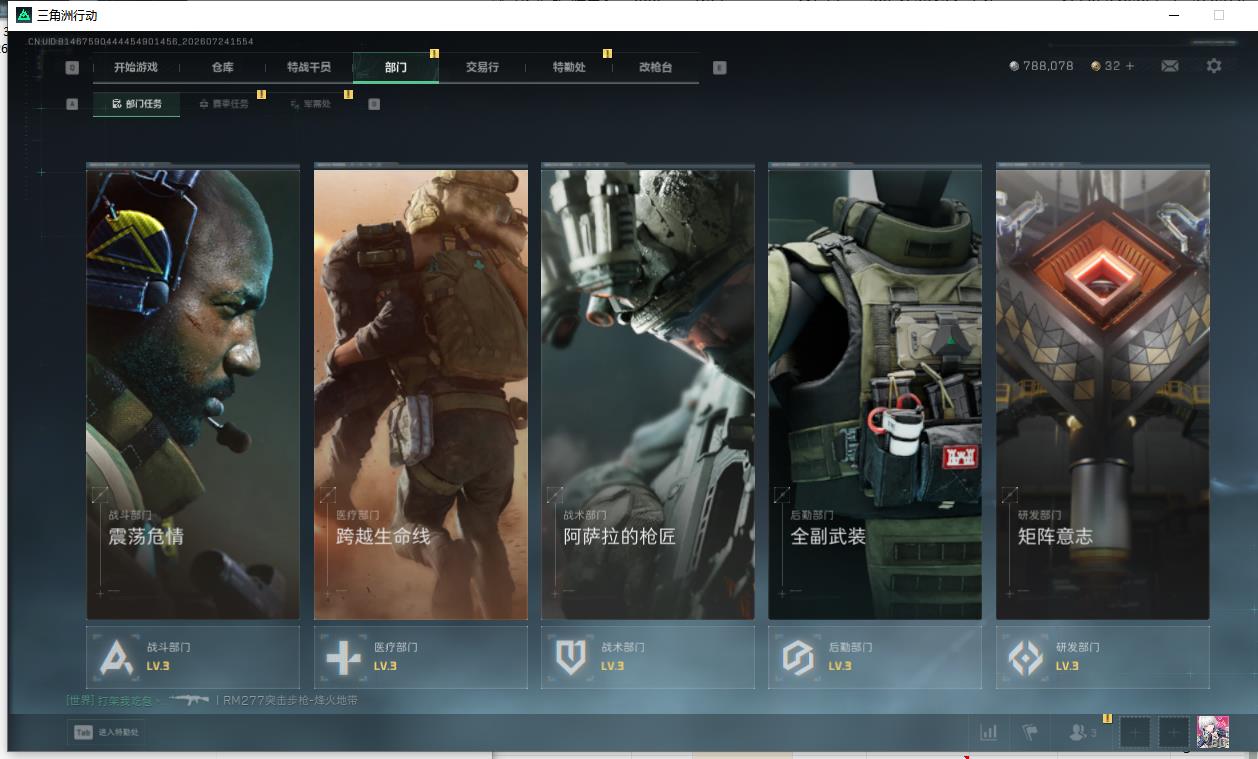Add more currency with the plus icon
1258x759 pixels.
(x=1130, y=66)
